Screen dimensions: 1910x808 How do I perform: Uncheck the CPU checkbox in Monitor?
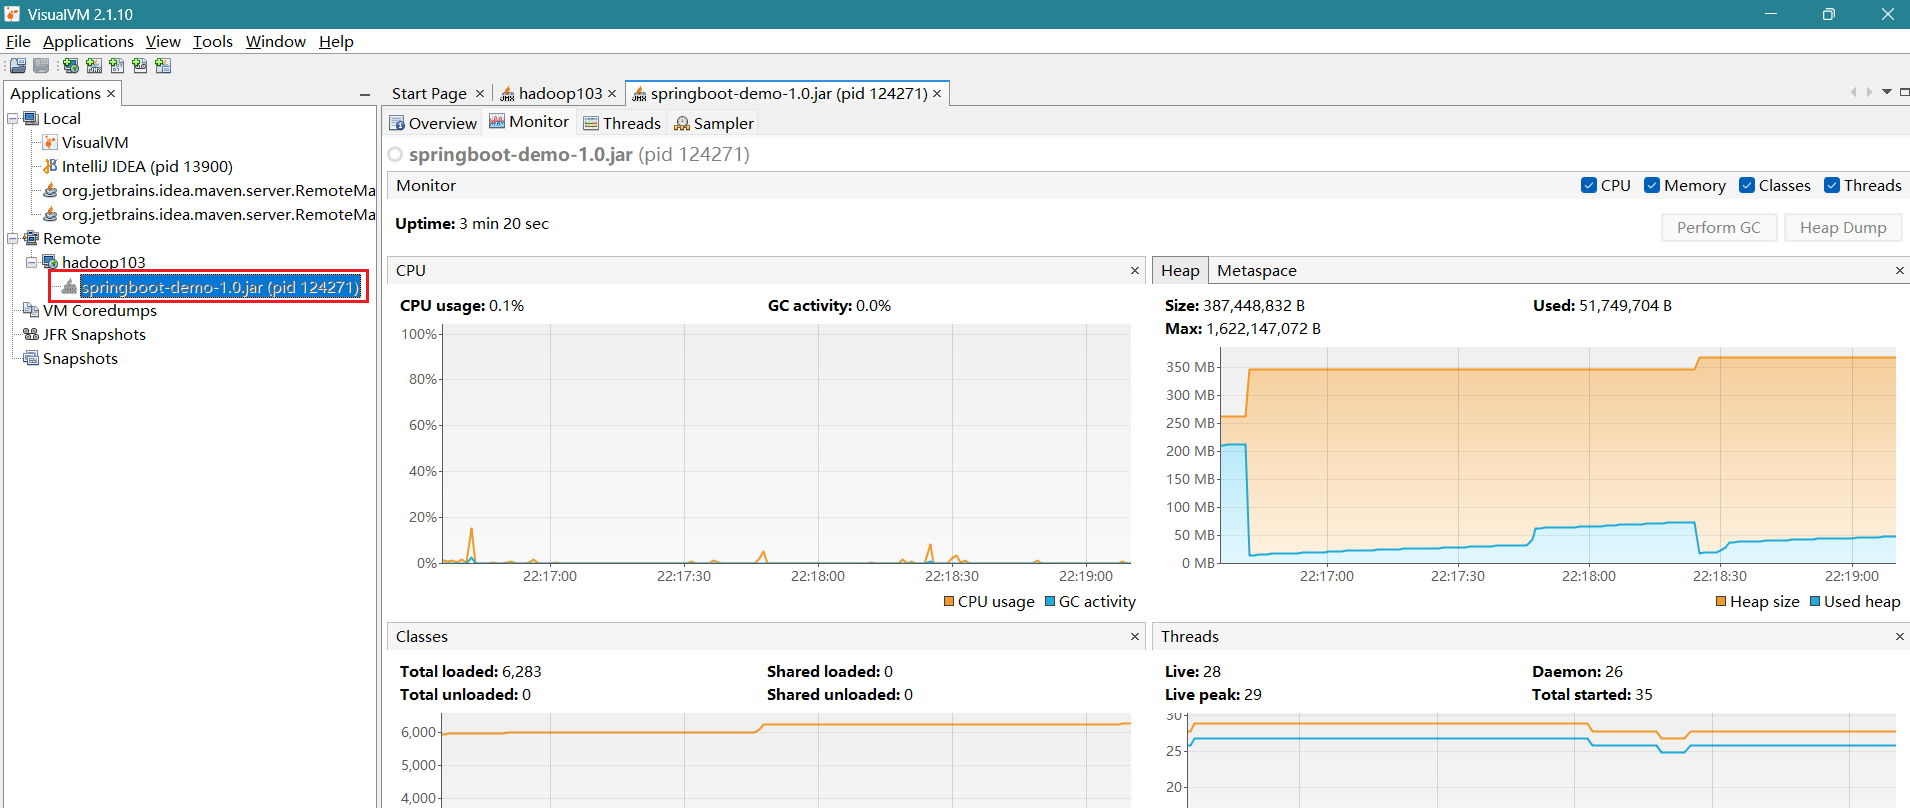(1589, 186)
